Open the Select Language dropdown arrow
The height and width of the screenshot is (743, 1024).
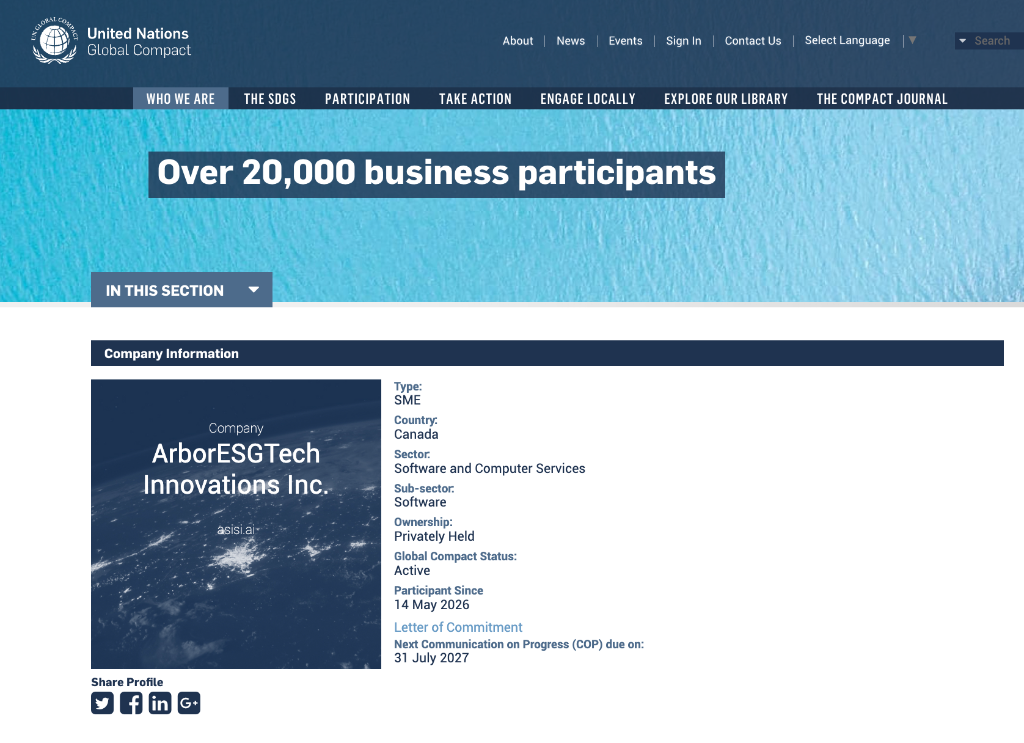click(x=912, y=40)
